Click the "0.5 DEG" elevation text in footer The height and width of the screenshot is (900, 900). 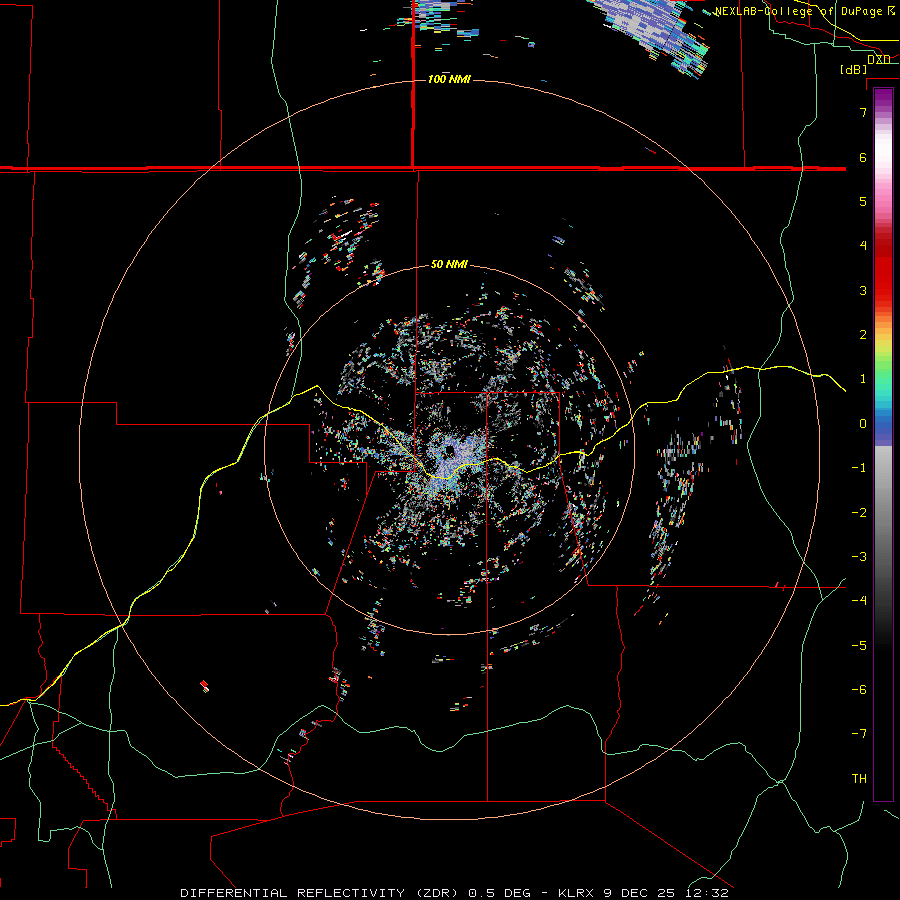[499, 893]
